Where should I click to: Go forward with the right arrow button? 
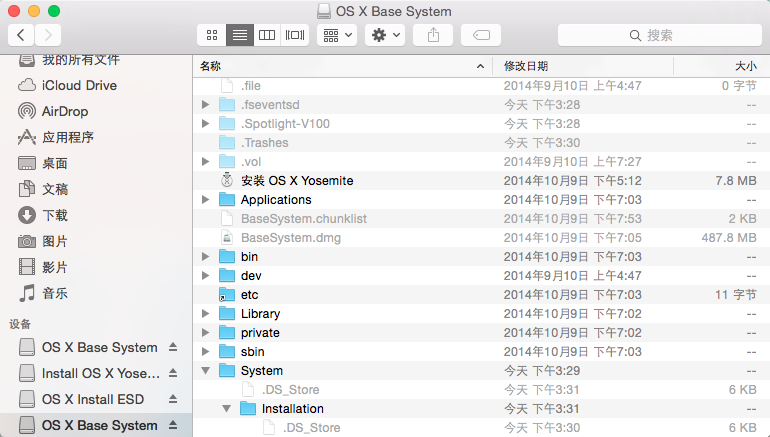[x=48, y=35]
